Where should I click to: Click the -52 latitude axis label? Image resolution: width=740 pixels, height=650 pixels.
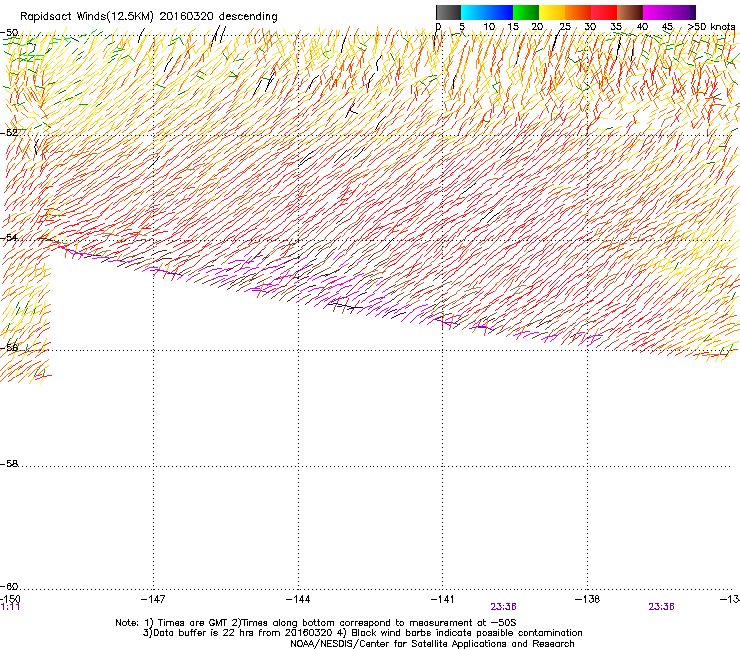point(9,133)
